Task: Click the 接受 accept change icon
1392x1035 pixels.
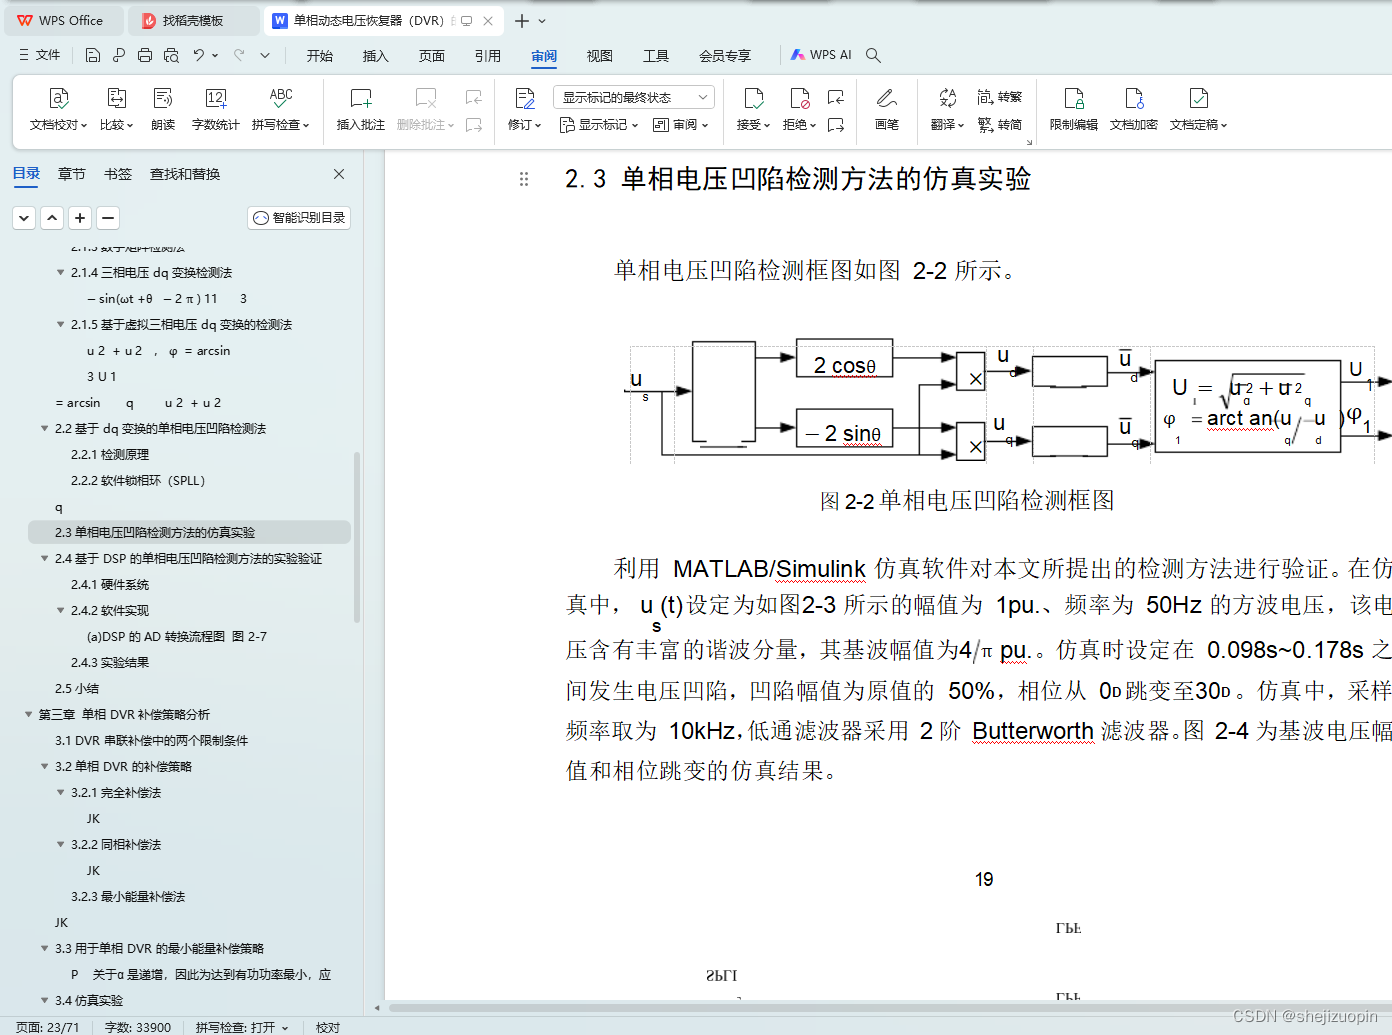Action: point(753,98)
